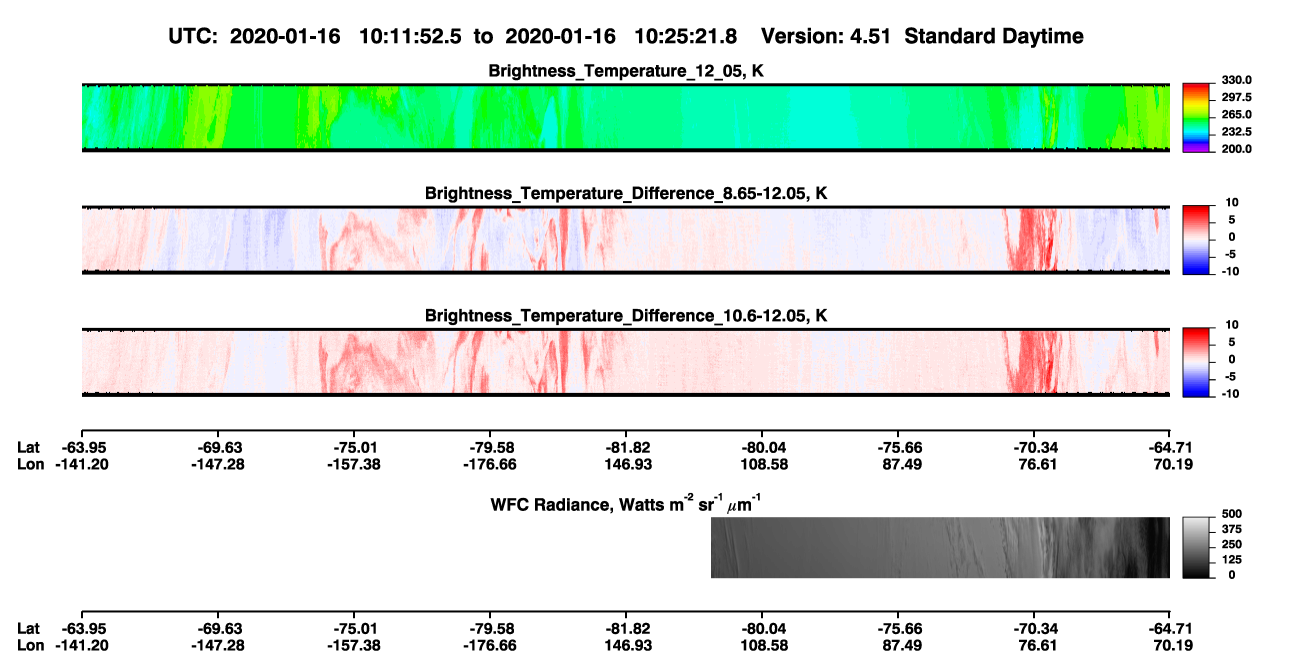
Task: Select the 200.0 colorbar label
Action: [1235, 148]
